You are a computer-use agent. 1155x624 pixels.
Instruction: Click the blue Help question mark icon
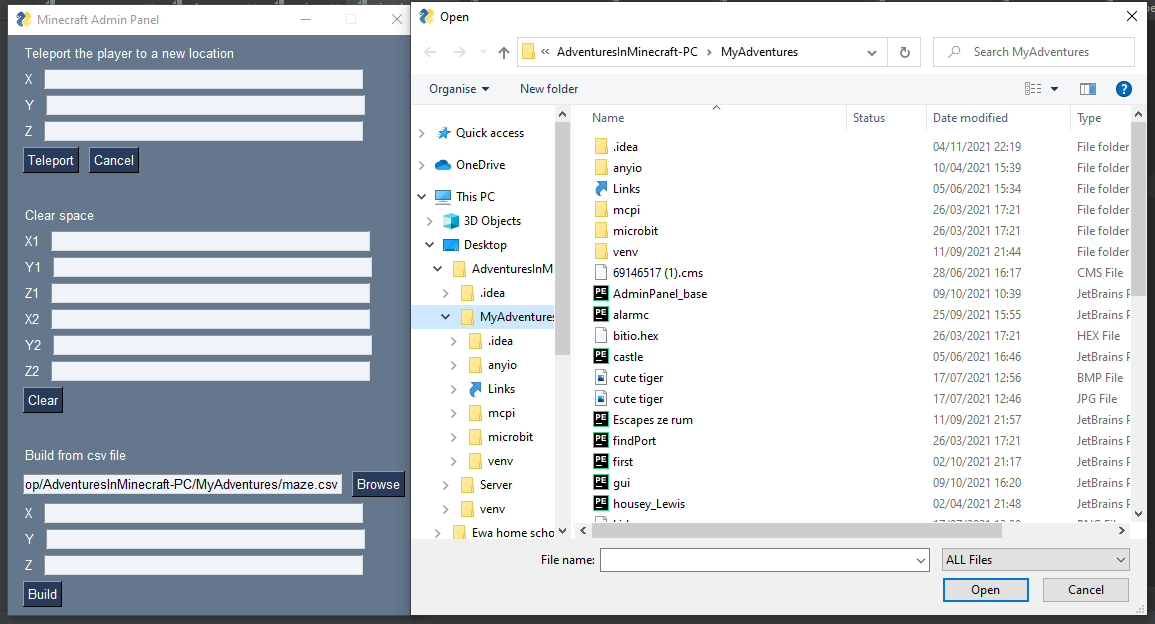1123,89
